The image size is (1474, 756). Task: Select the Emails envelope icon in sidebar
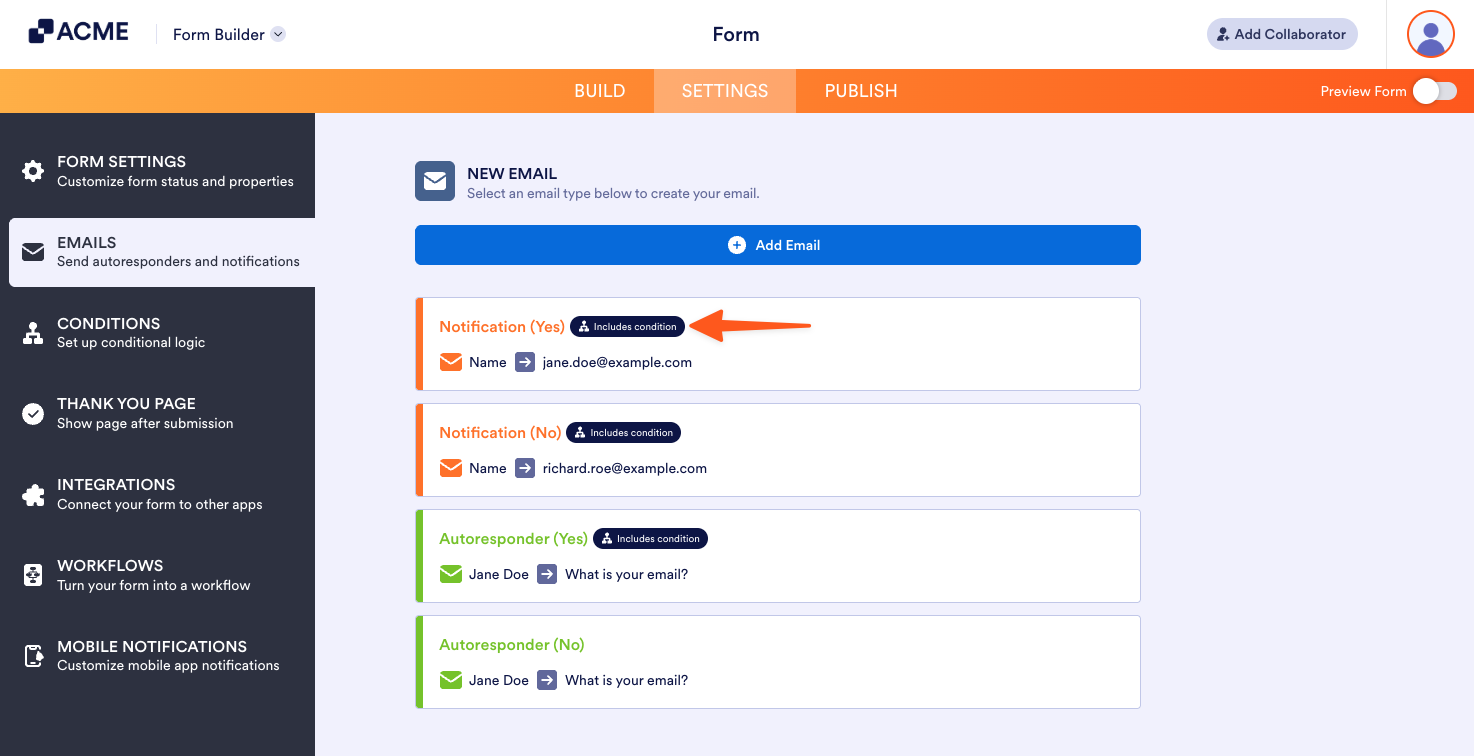[x=33, y=252]
